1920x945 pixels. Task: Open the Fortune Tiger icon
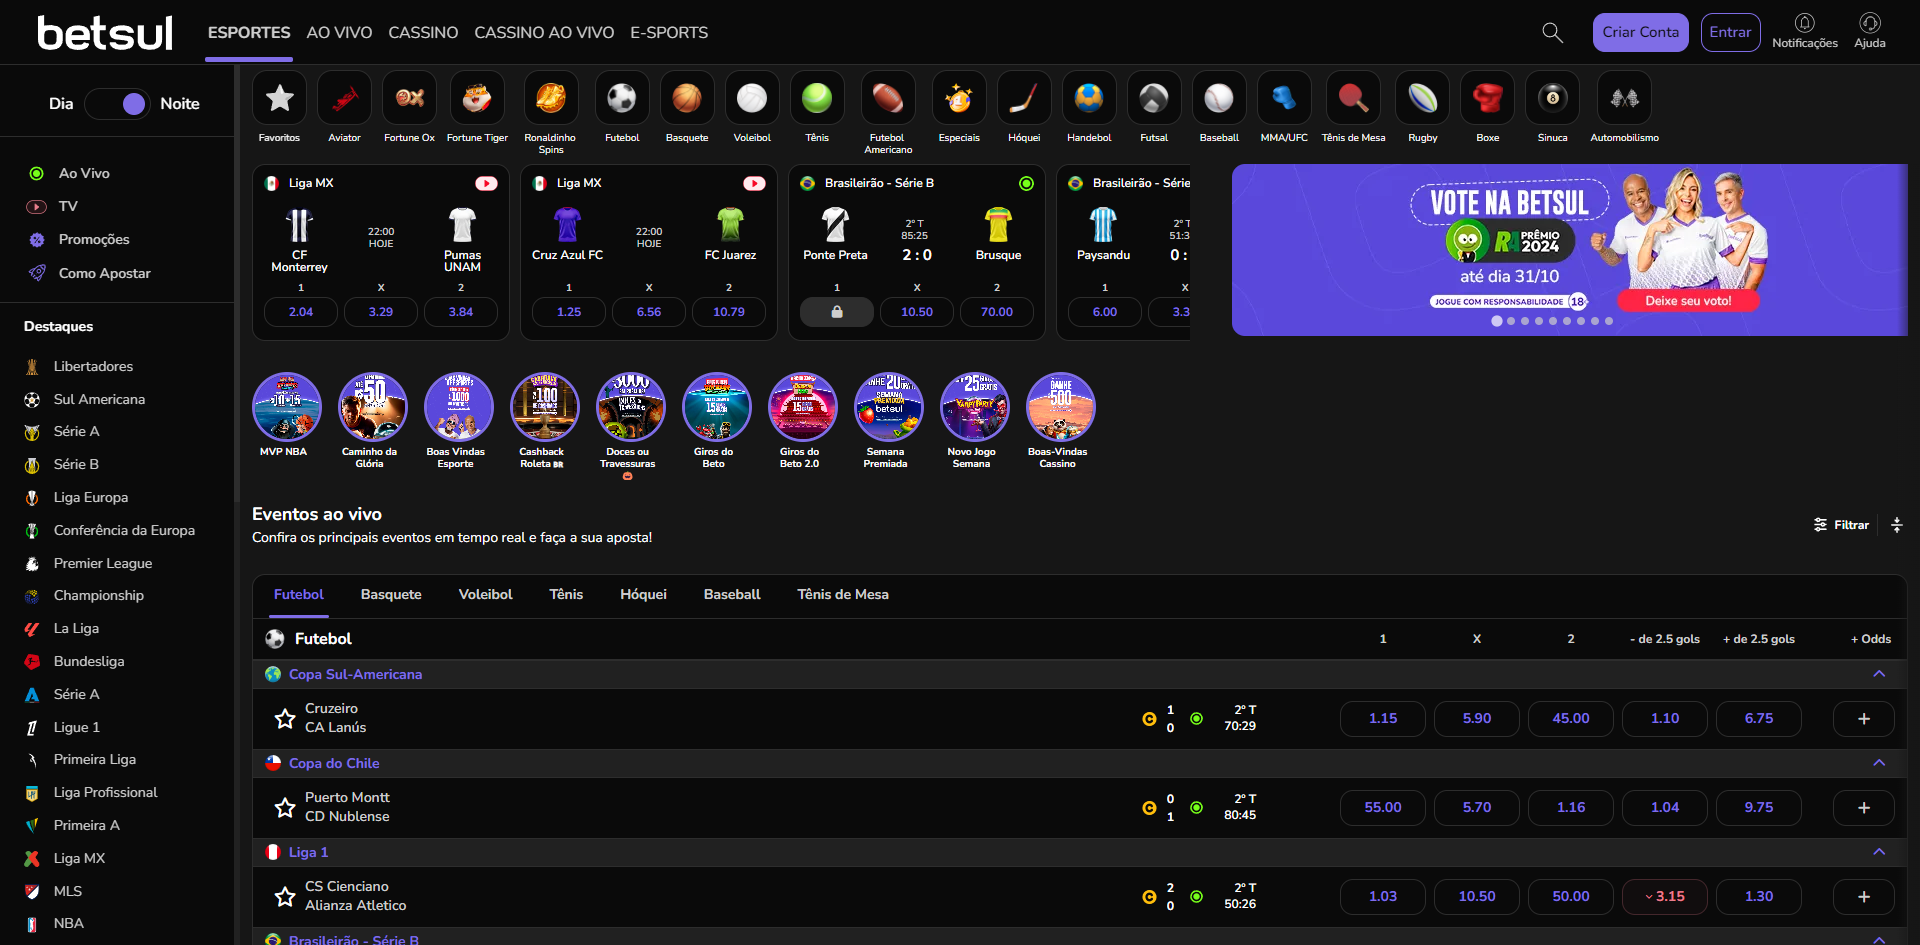477,98
